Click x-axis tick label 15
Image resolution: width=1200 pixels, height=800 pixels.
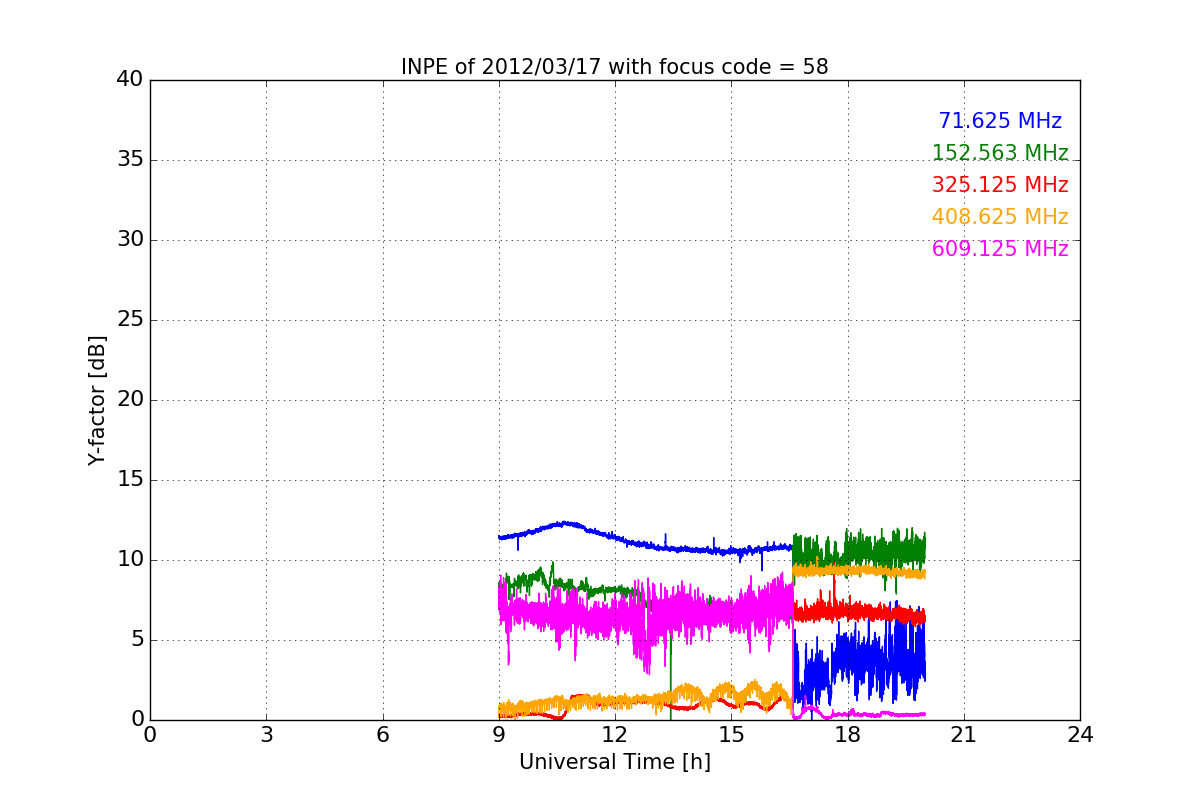tap(731, 734)
